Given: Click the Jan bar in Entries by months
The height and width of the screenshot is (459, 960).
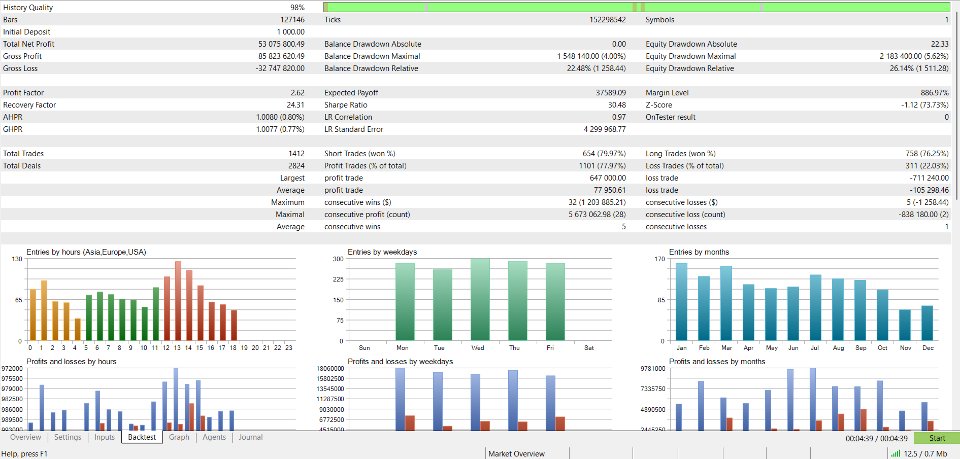Looking at the screenshot, I should [681, 302].
